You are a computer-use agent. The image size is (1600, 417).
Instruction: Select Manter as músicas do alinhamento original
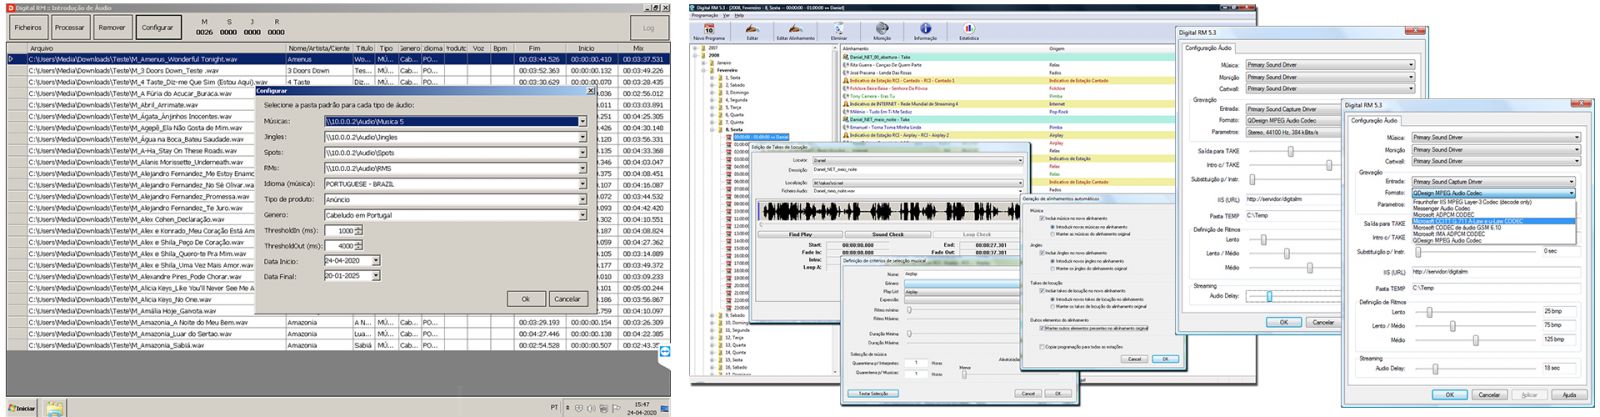pos(1052,234)
